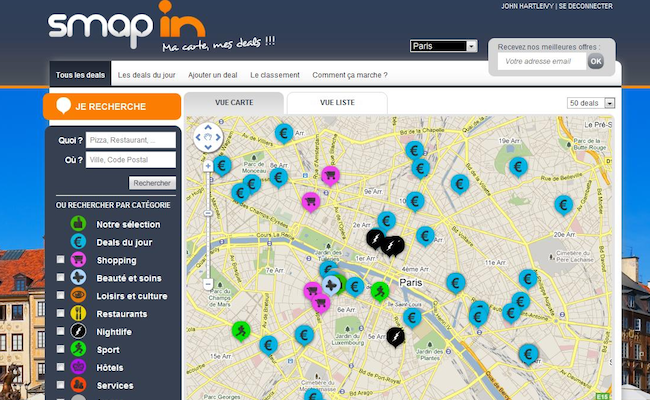Open the green sport marker near Paris label
This screenshot has height=400, width=650.
[x=380, y=291]
